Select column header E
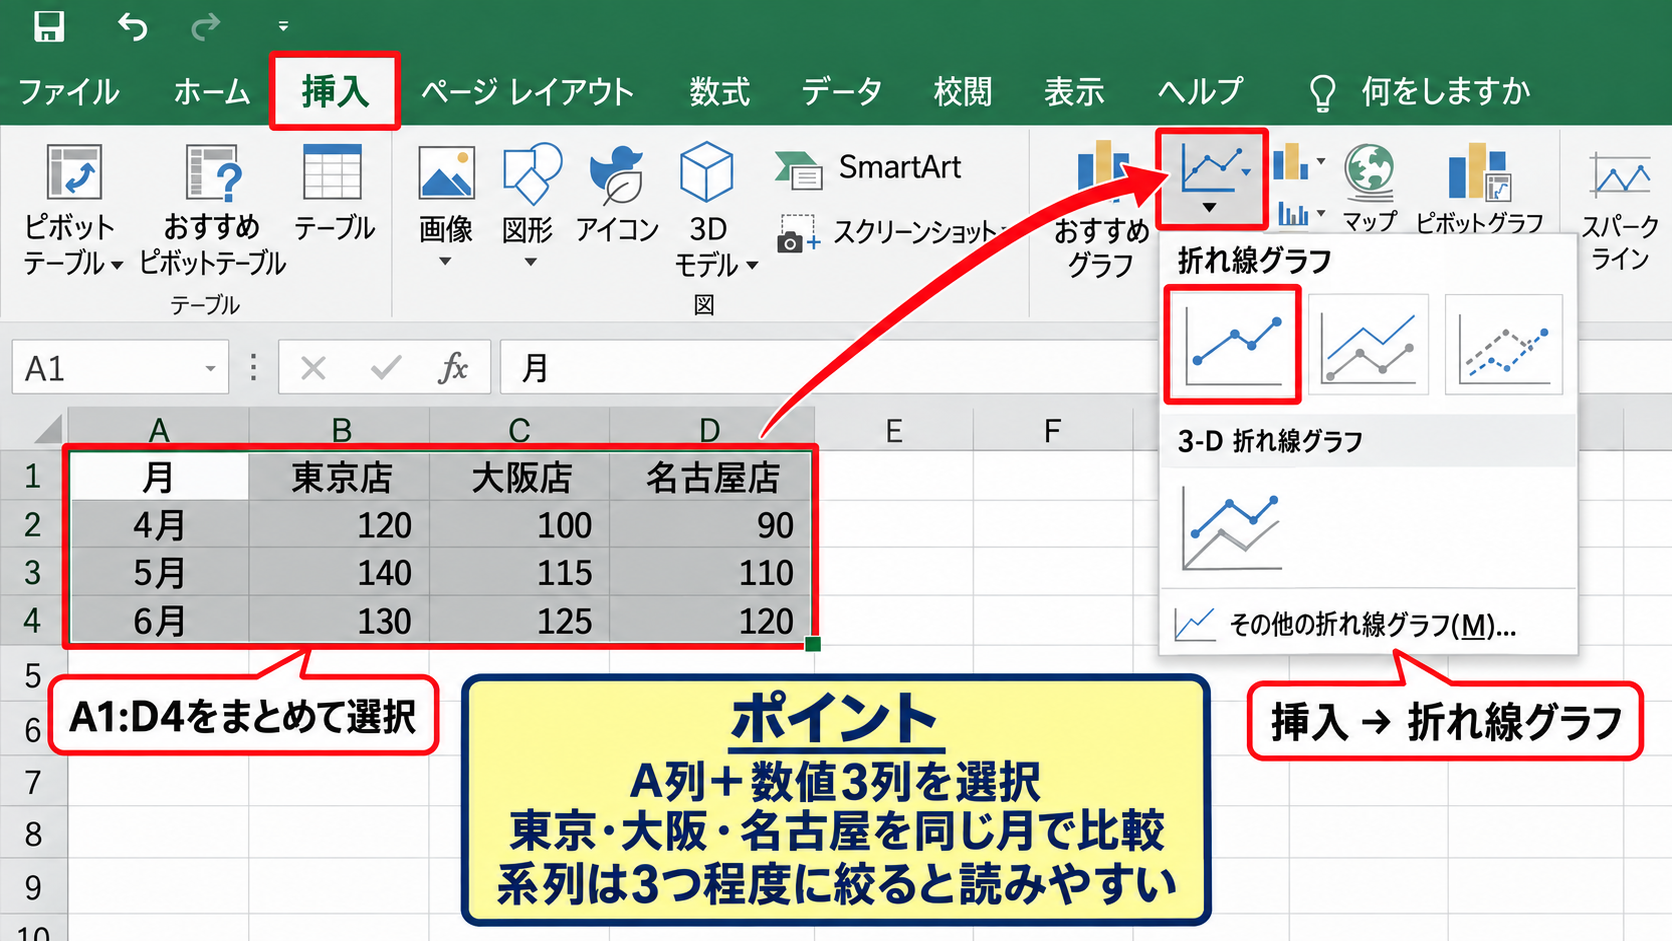Image resolution: width=1672 pixels, height=941 pixels. click(x=893, y=431)
